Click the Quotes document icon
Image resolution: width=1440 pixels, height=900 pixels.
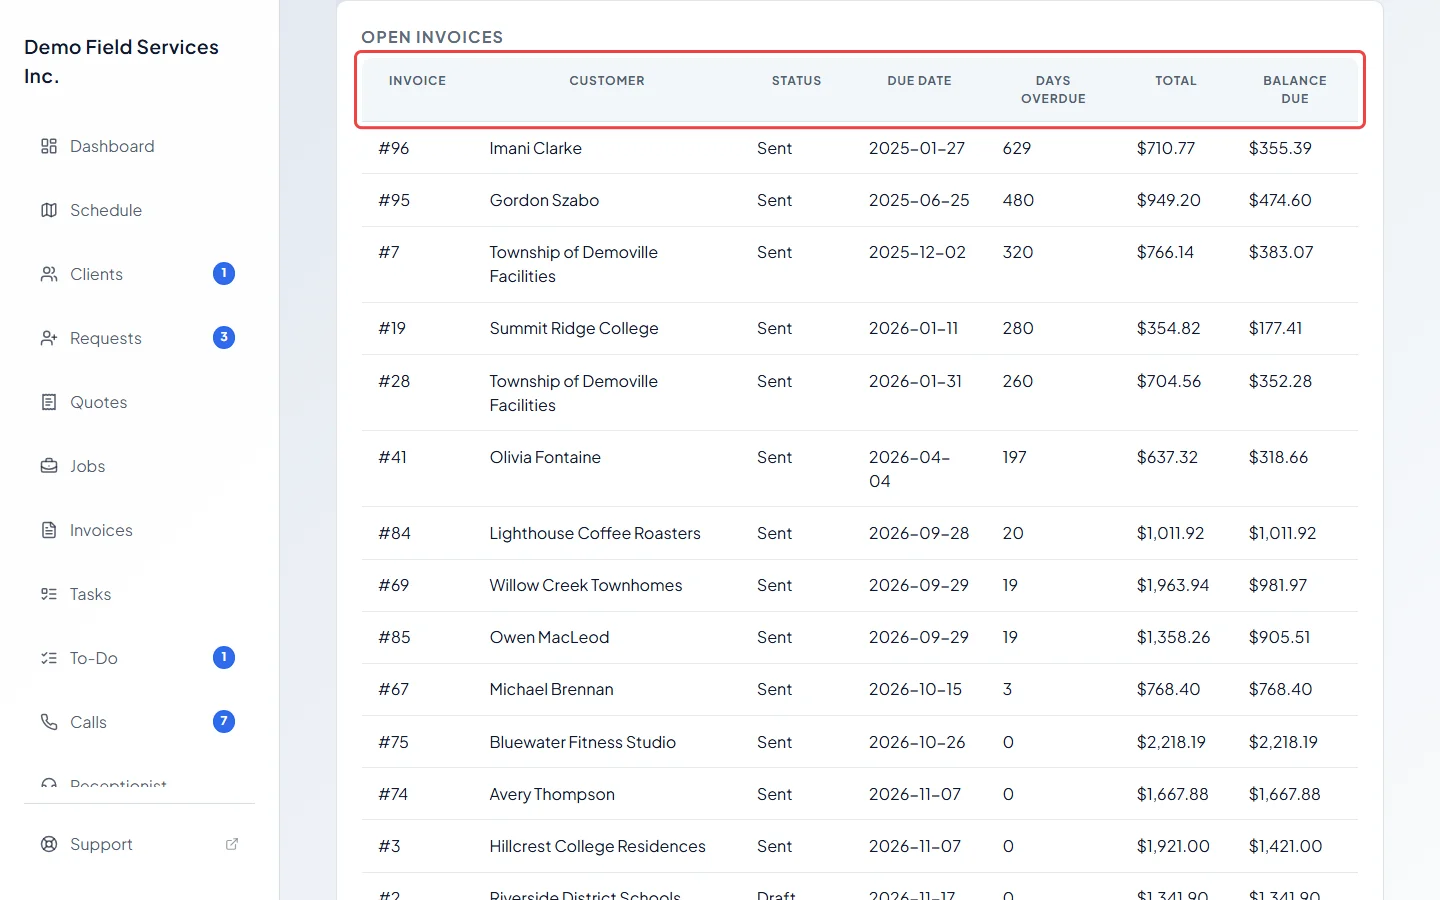[49, 402]
